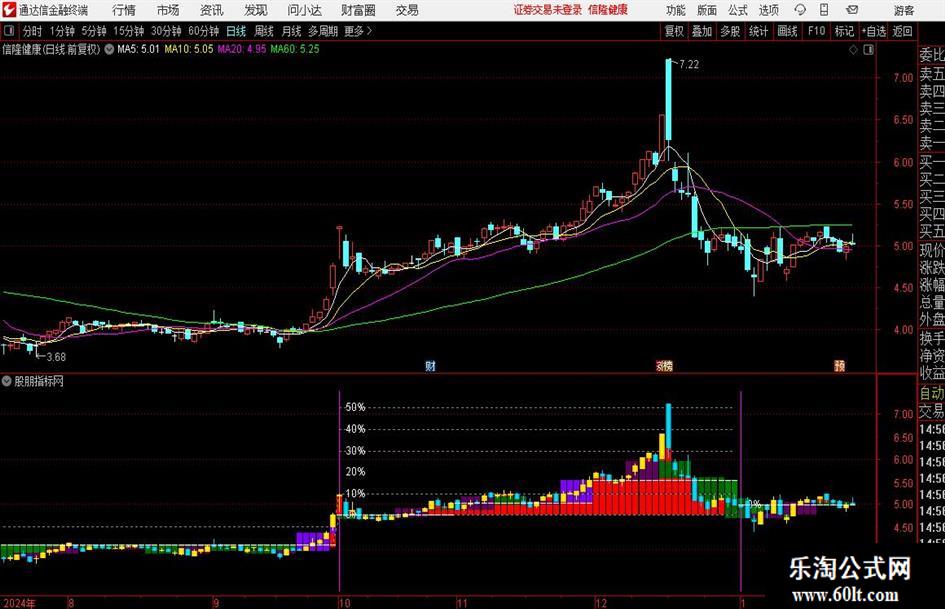Add stock with +自选 button

[874, 31]
